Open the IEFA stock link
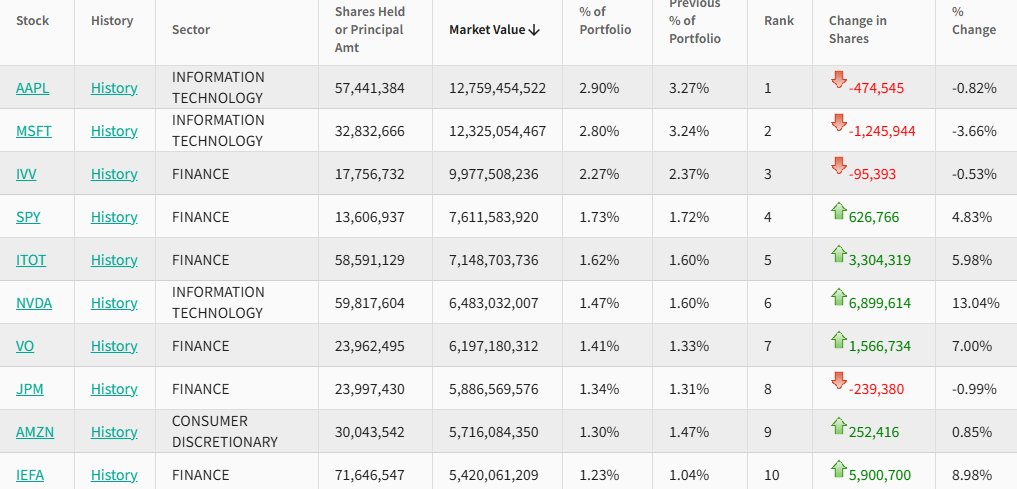 pyautogui.click(x=32, y=475)
